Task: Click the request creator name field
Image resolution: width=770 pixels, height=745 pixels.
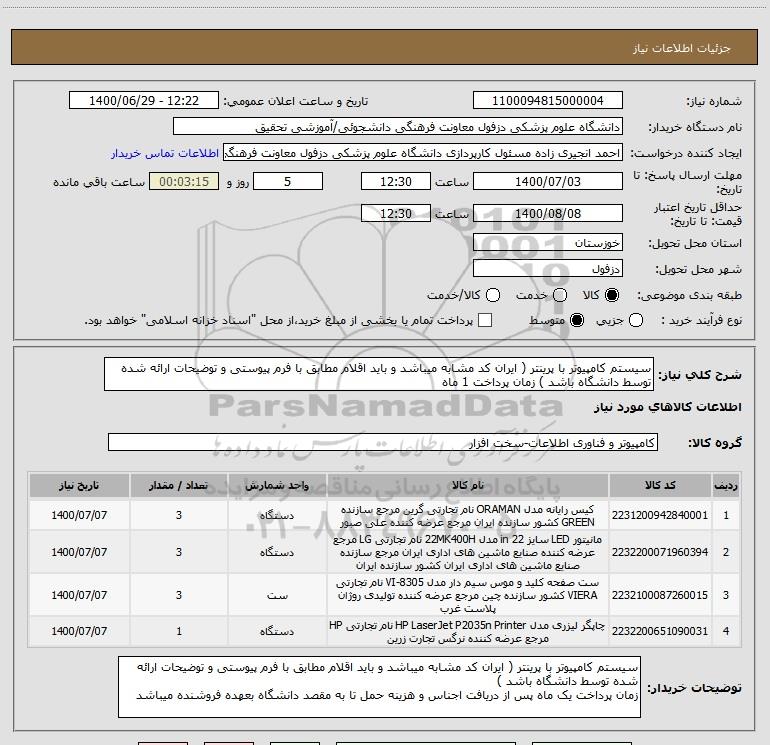Action: pyautogui.click(x=423, y=153)
